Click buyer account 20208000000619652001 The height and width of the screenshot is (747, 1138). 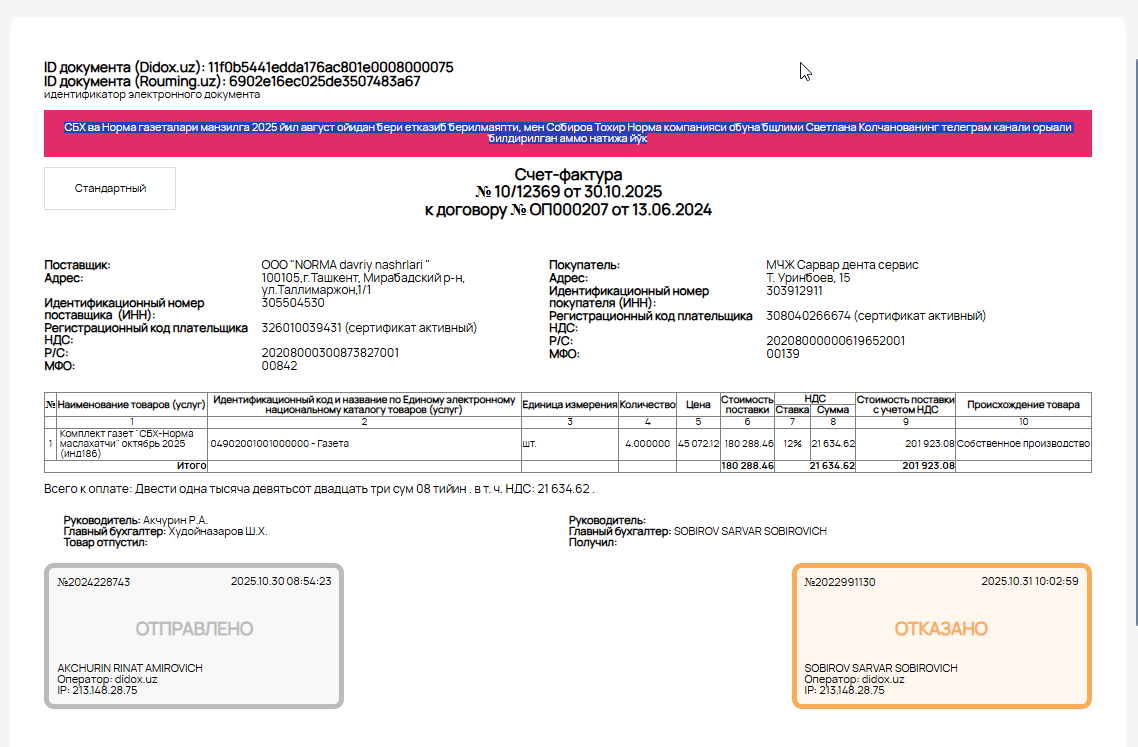(835, 340)
